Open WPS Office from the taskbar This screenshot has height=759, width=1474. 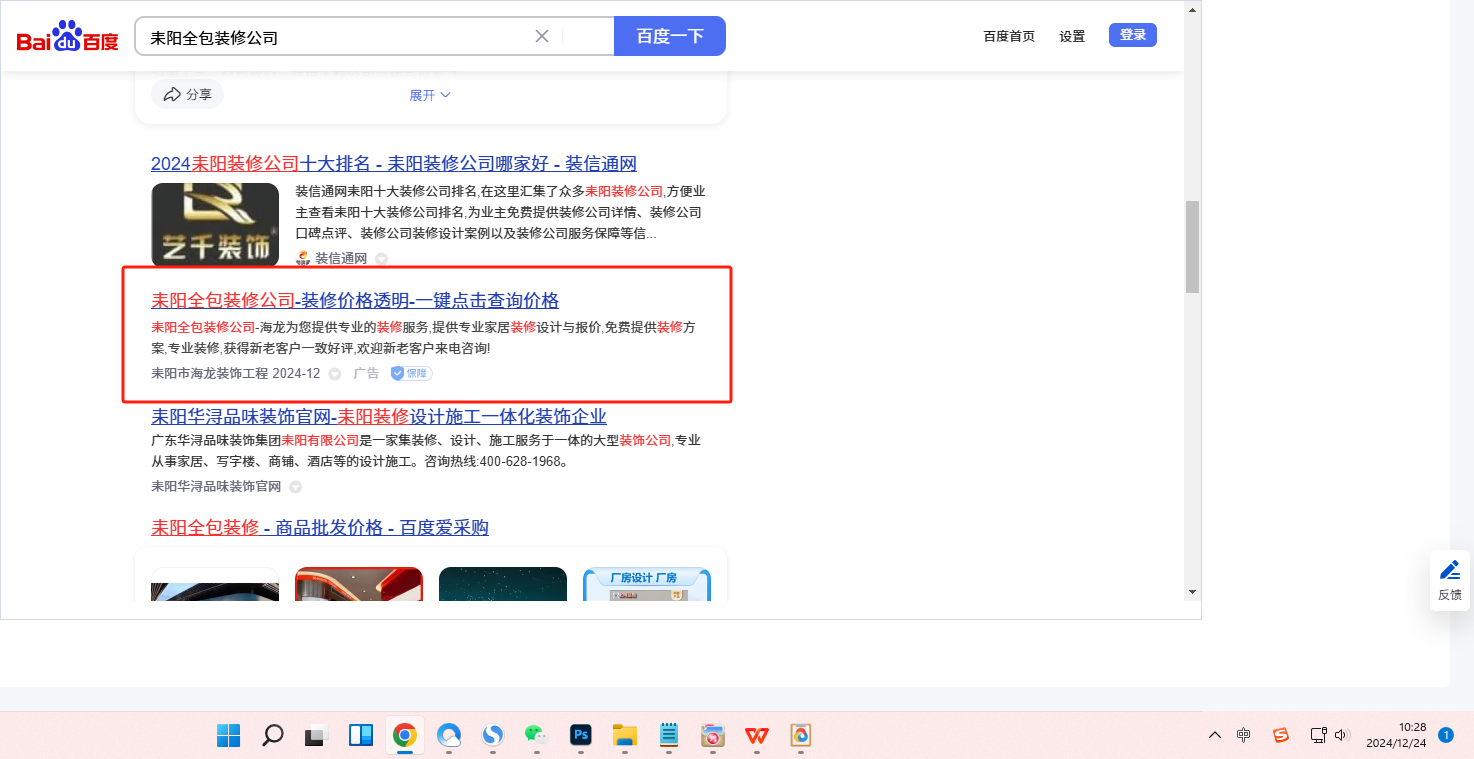click(756, 736)
